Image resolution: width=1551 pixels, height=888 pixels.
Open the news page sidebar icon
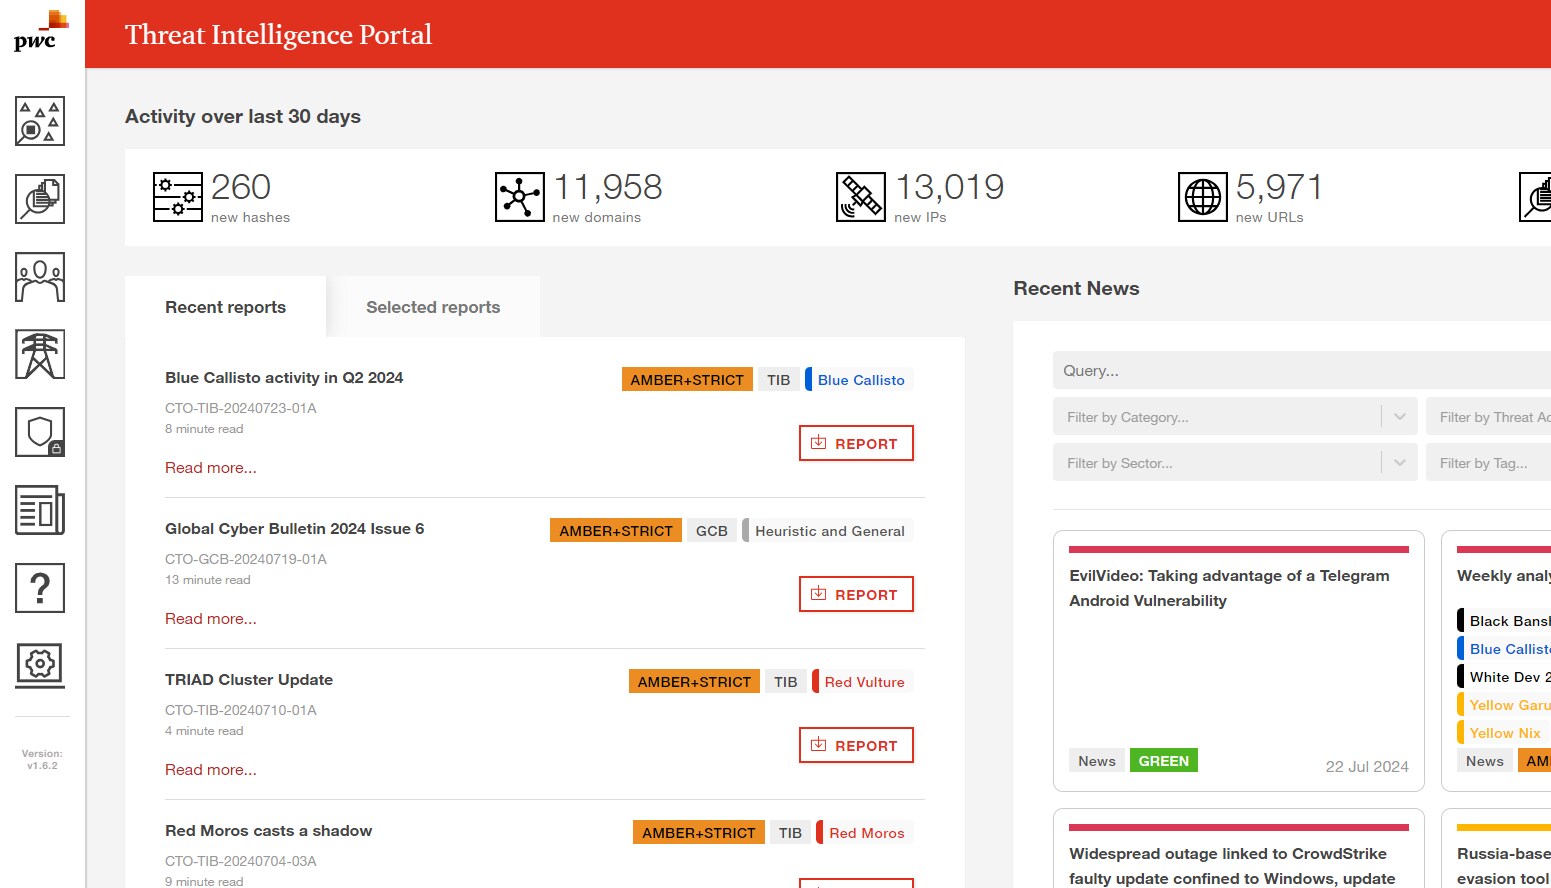(40, 510)
